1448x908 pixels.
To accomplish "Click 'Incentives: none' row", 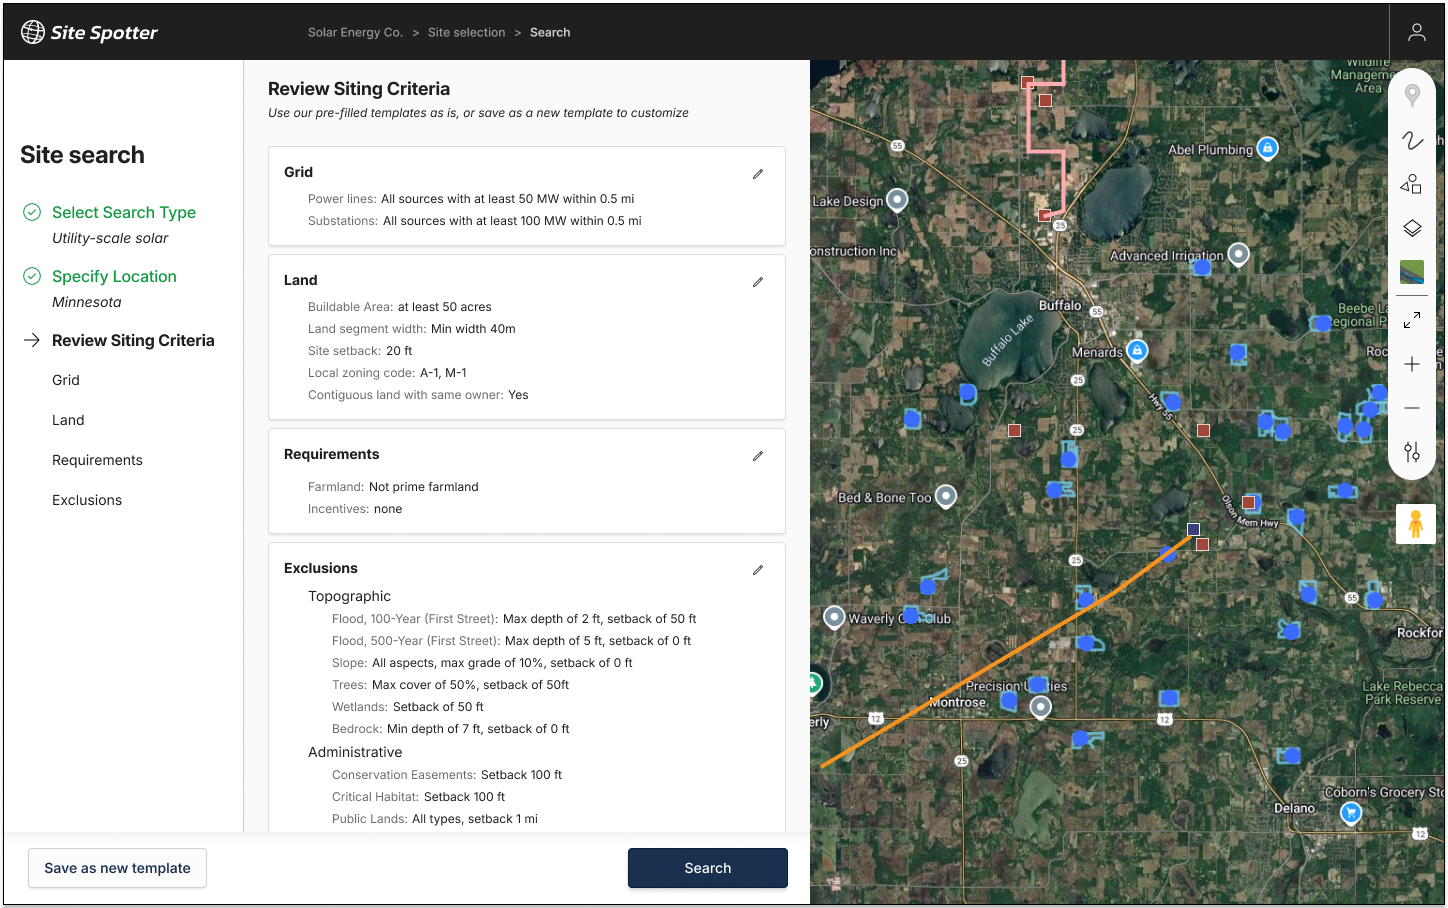I will click(x=355, y=509).
